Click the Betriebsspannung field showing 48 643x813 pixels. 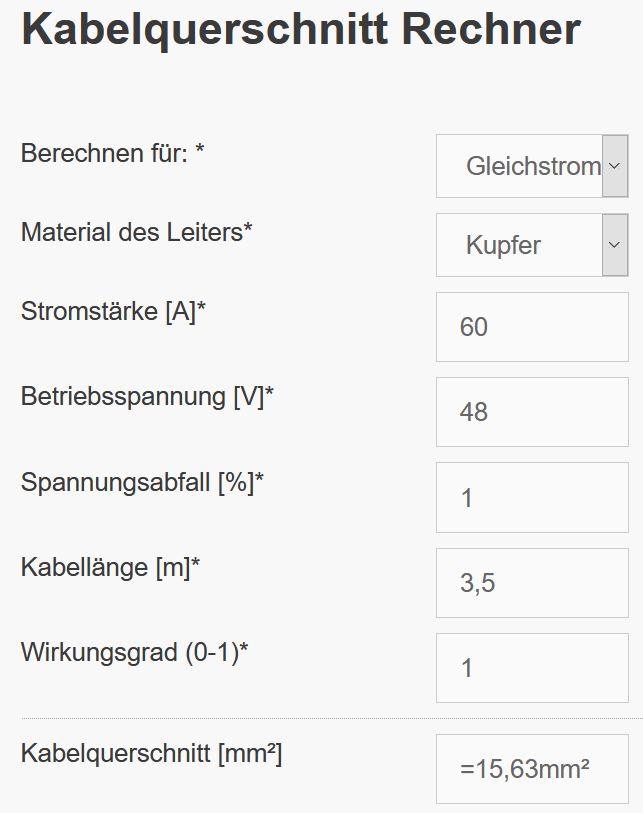pos(530,411)
